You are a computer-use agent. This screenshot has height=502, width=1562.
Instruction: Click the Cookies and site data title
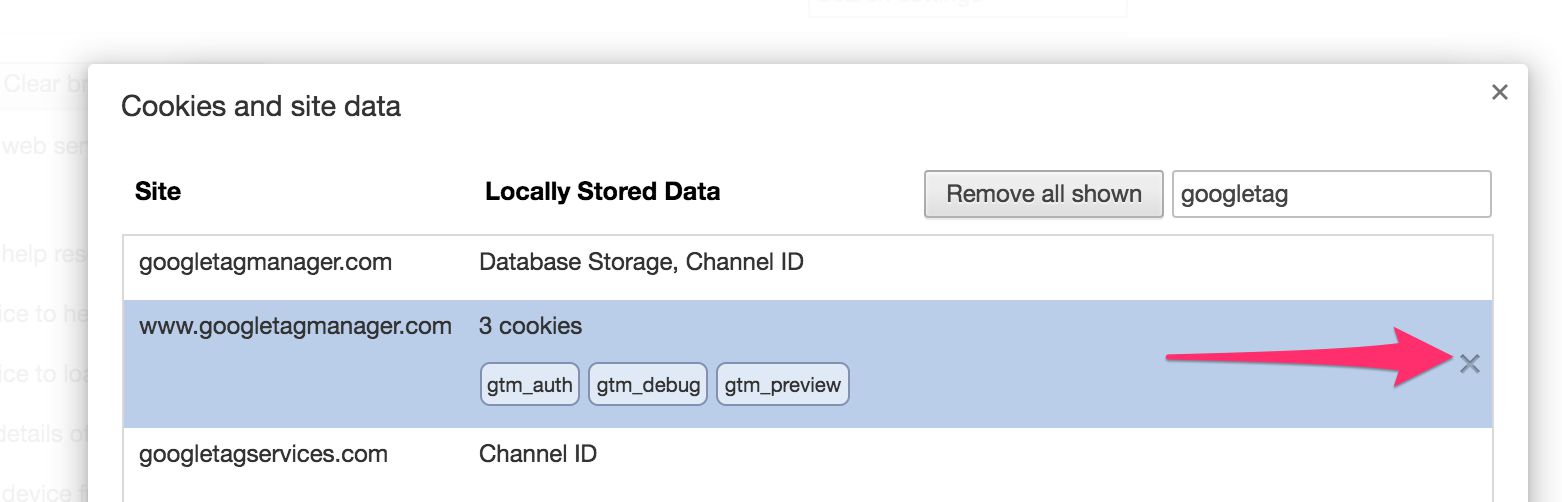point(261,106)
